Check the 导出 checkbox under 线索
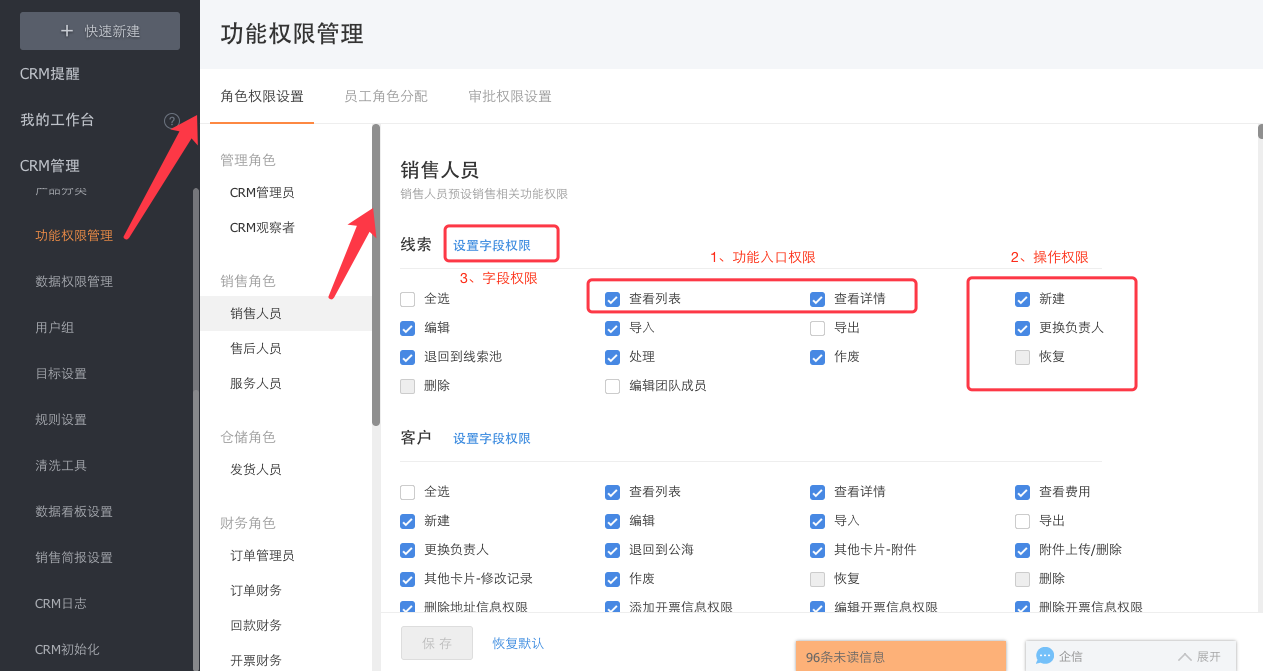Image resolution: width=1263 pixels, height=671 pixels. tap(817, 328)
